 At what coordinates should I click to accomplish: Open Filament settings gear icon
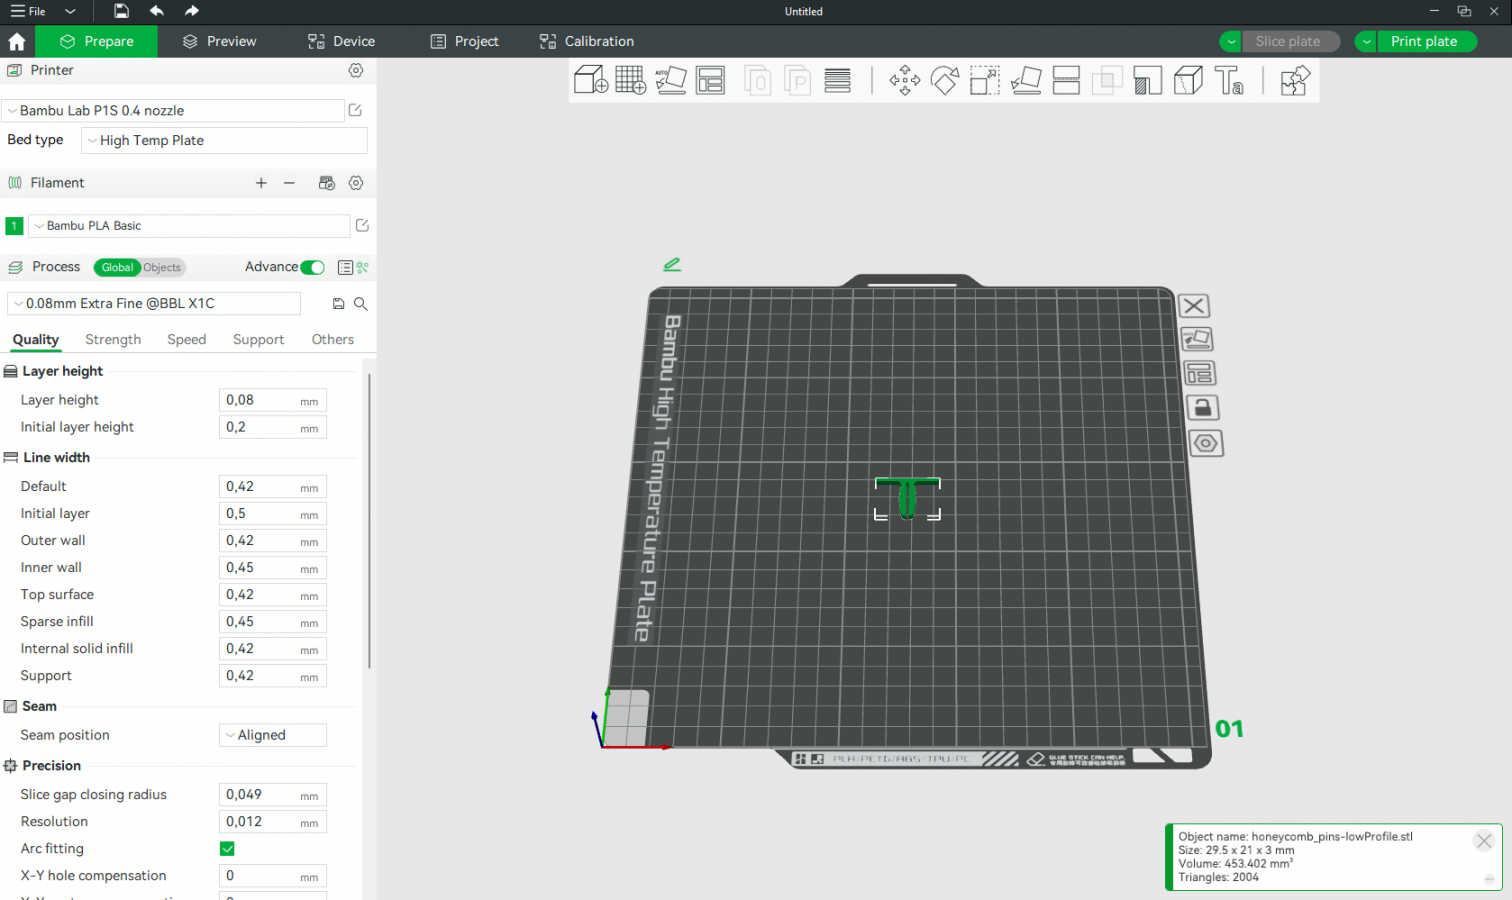coord(356,183)
